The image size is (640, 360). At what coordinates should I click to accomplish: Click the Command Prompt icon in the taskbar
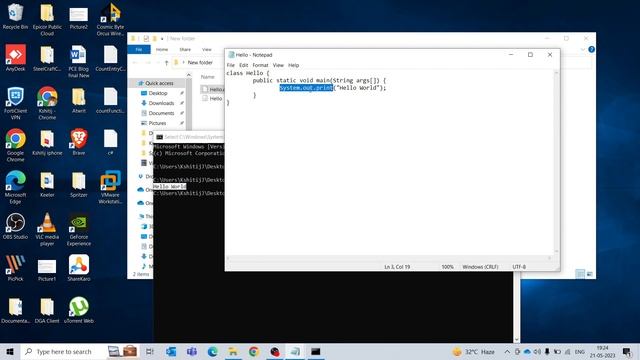[x=316, y=351]
